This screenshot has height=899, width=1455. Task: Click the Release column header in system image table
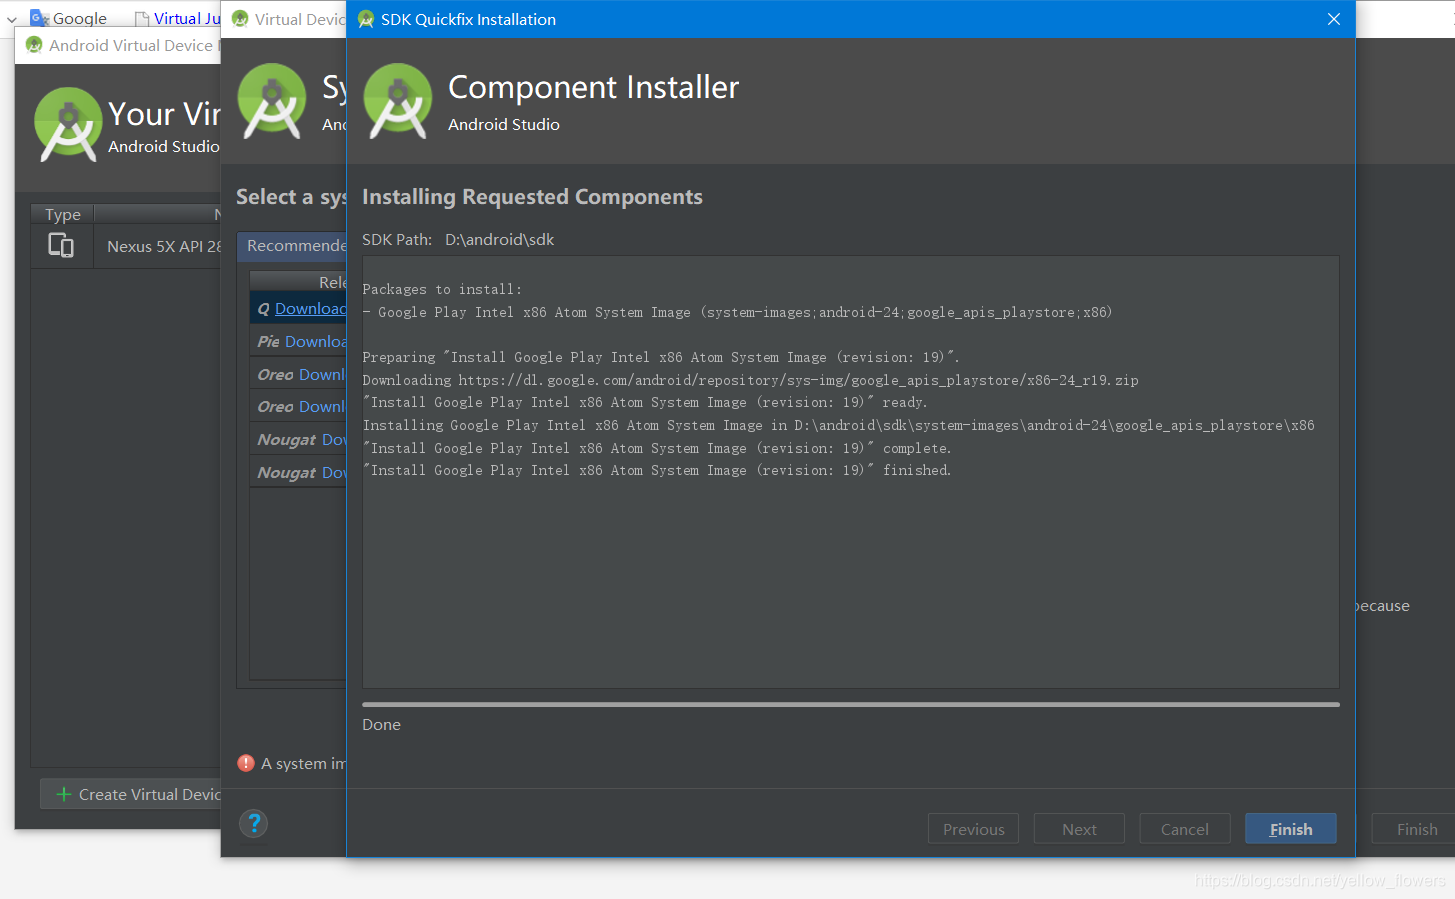(298, 282)
